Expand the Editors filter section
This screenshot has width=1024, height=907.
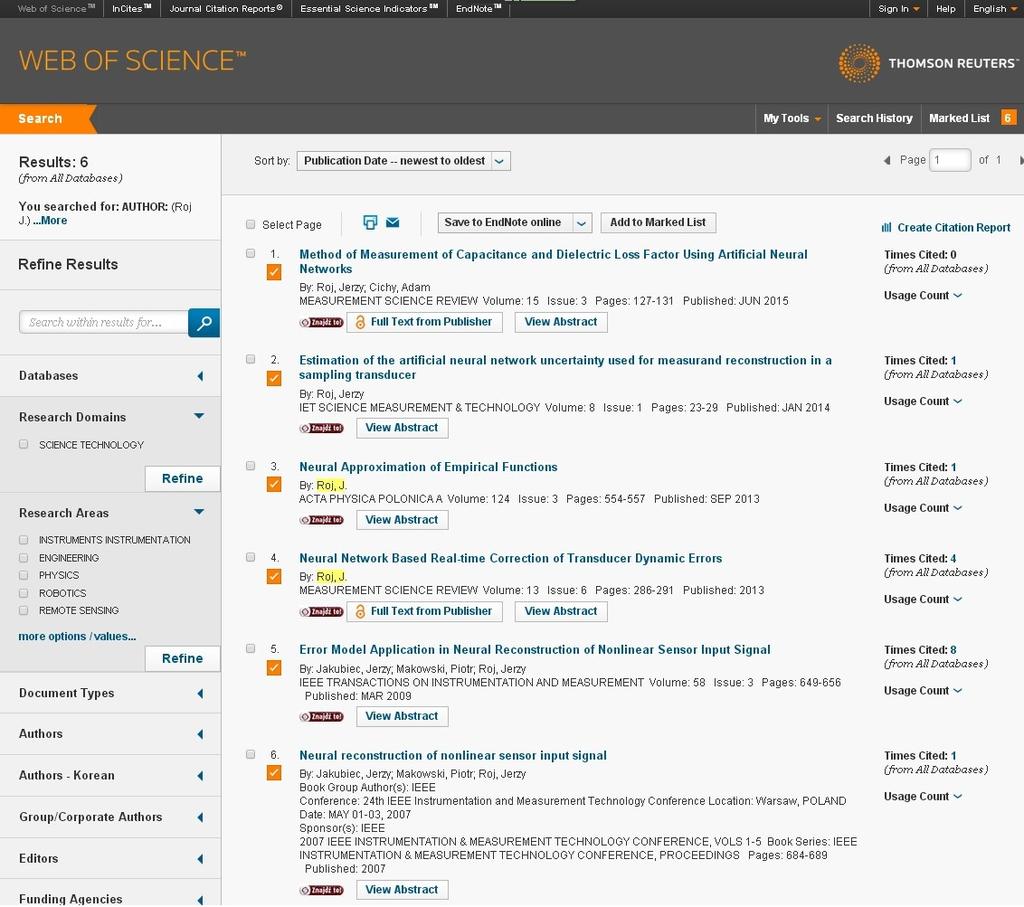pyautogui.click(x=200, y=859)
